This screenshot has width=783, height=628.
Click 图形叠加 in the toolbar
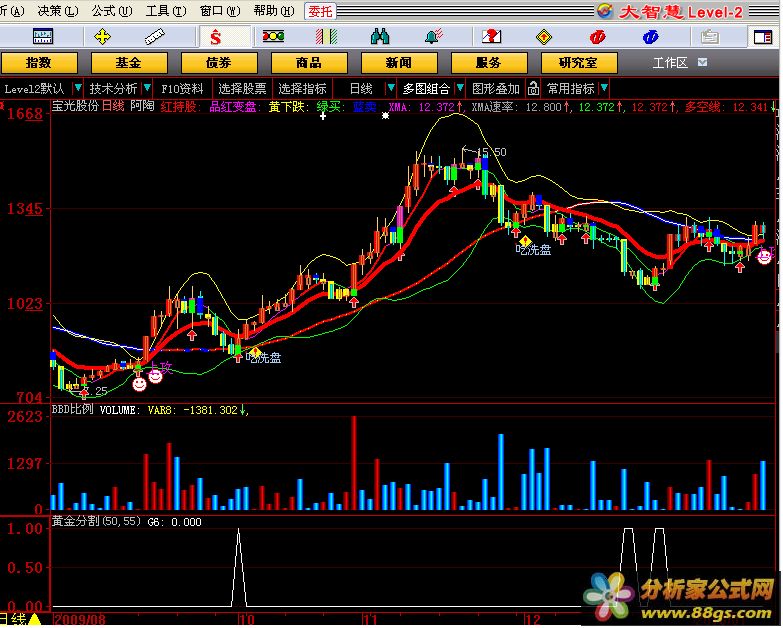(x=495, y=89)
